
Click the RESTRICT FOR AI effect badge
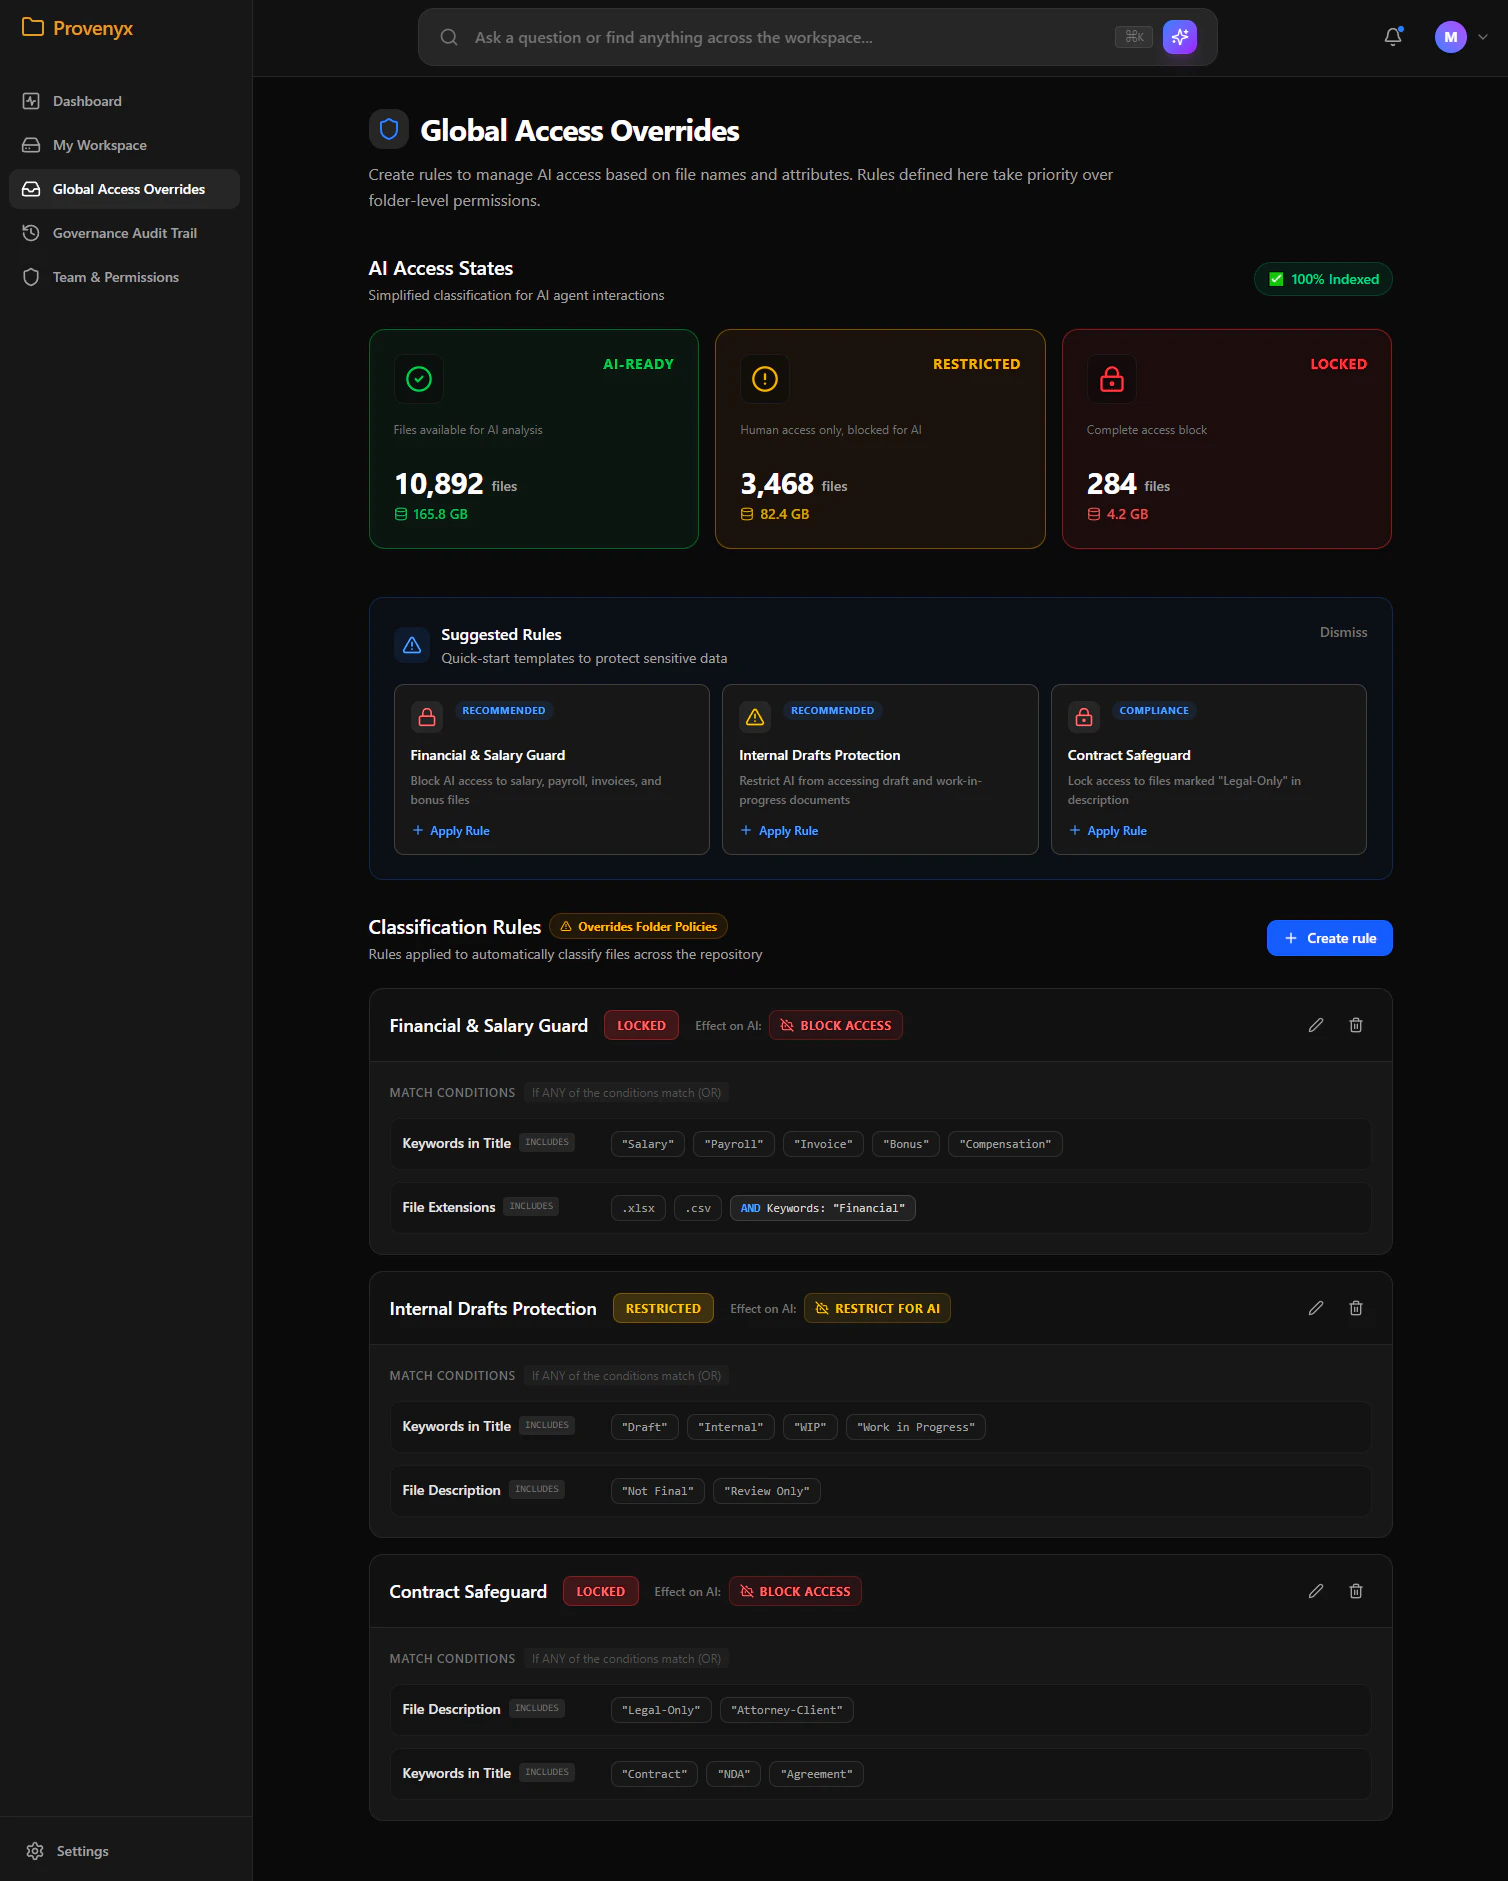pos(877,1308)
